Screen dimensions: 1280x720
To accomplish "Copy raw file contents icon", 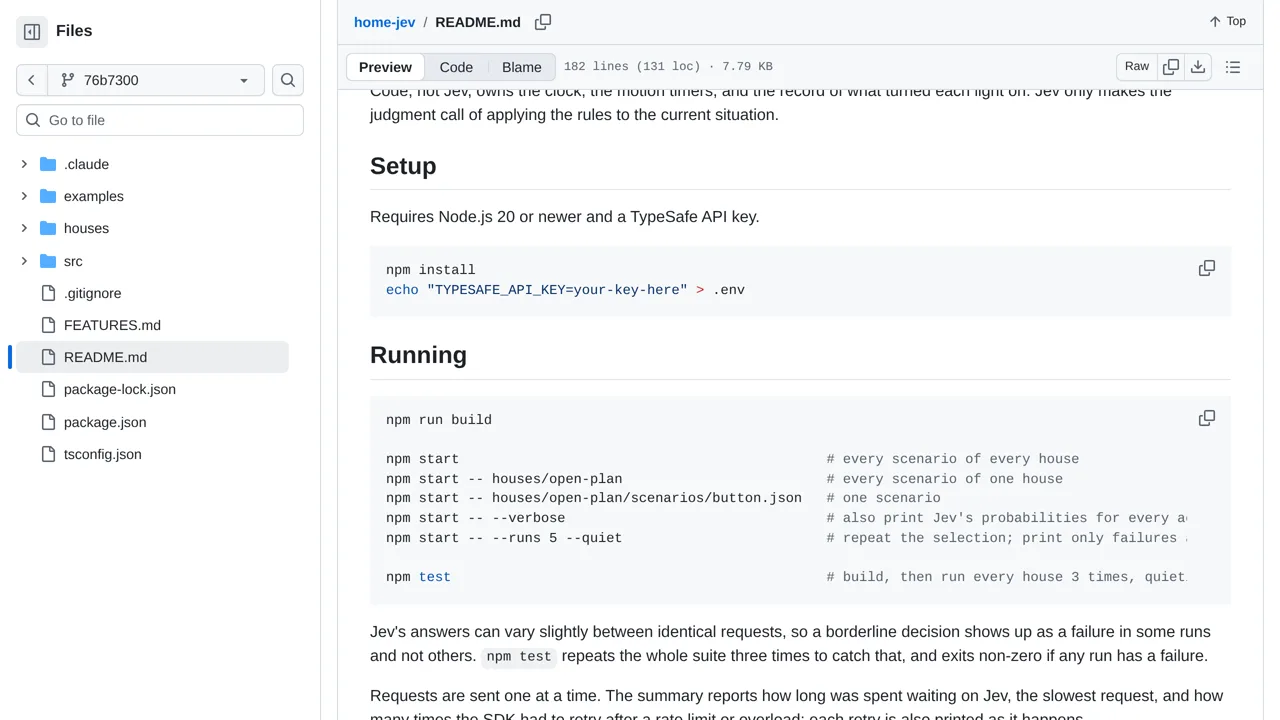I will [1171, 67].
